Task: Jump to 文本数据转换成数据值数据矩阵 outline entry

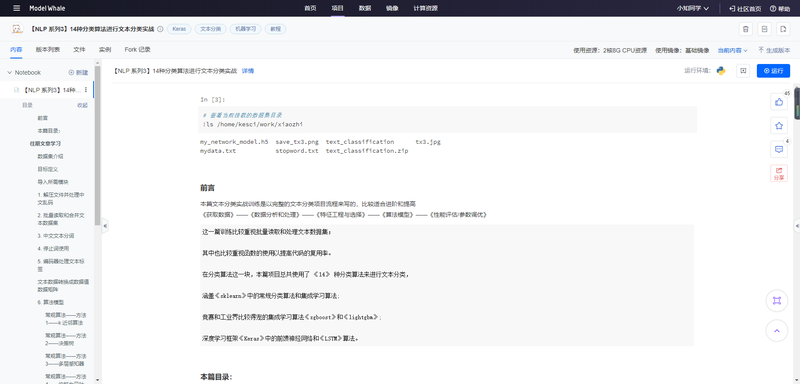Action: coord(63,285)
